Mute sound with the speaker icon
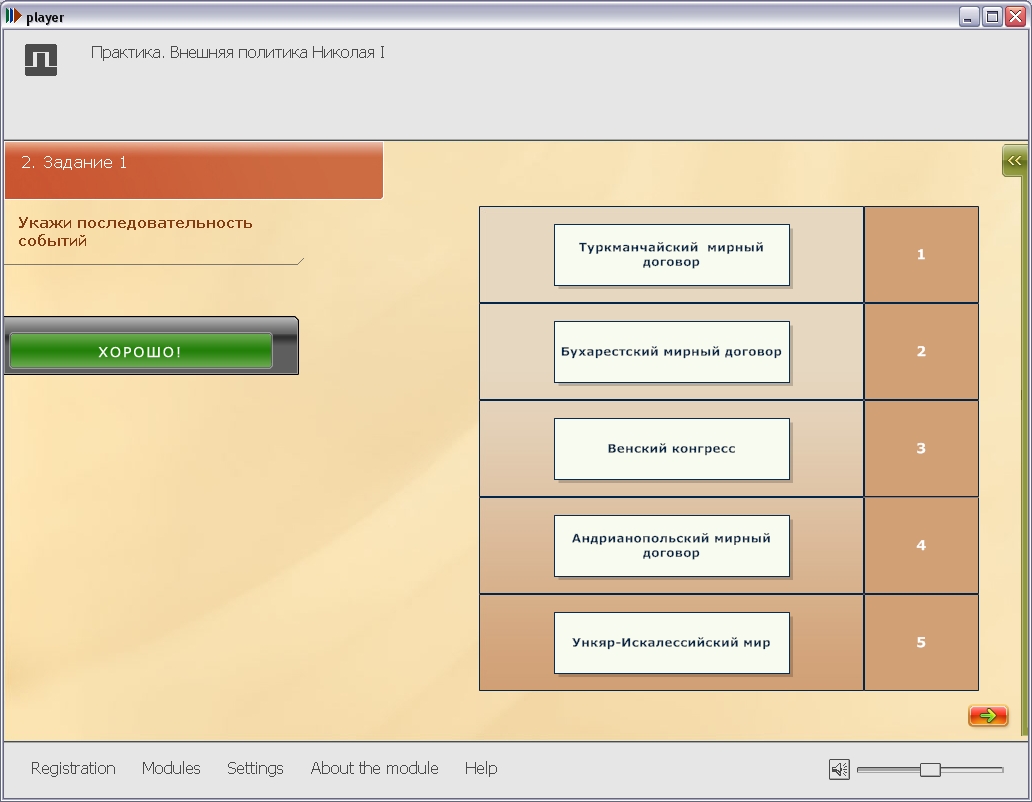 point(839,769)
